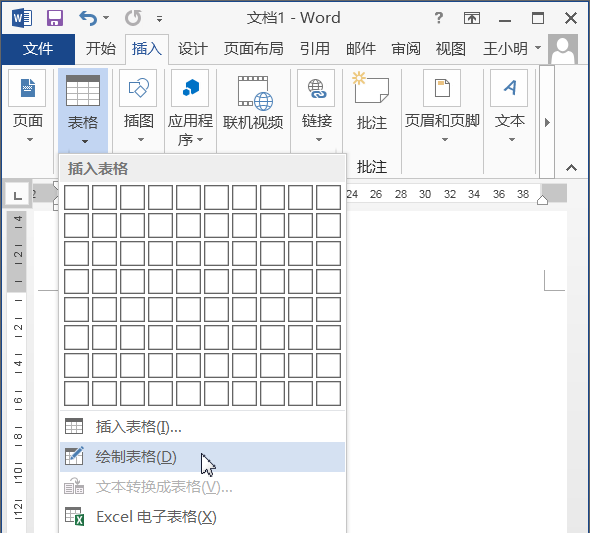Click the 表格 table grid icon
The height and width of the screenshot is (533, 590).
(83, 90)
